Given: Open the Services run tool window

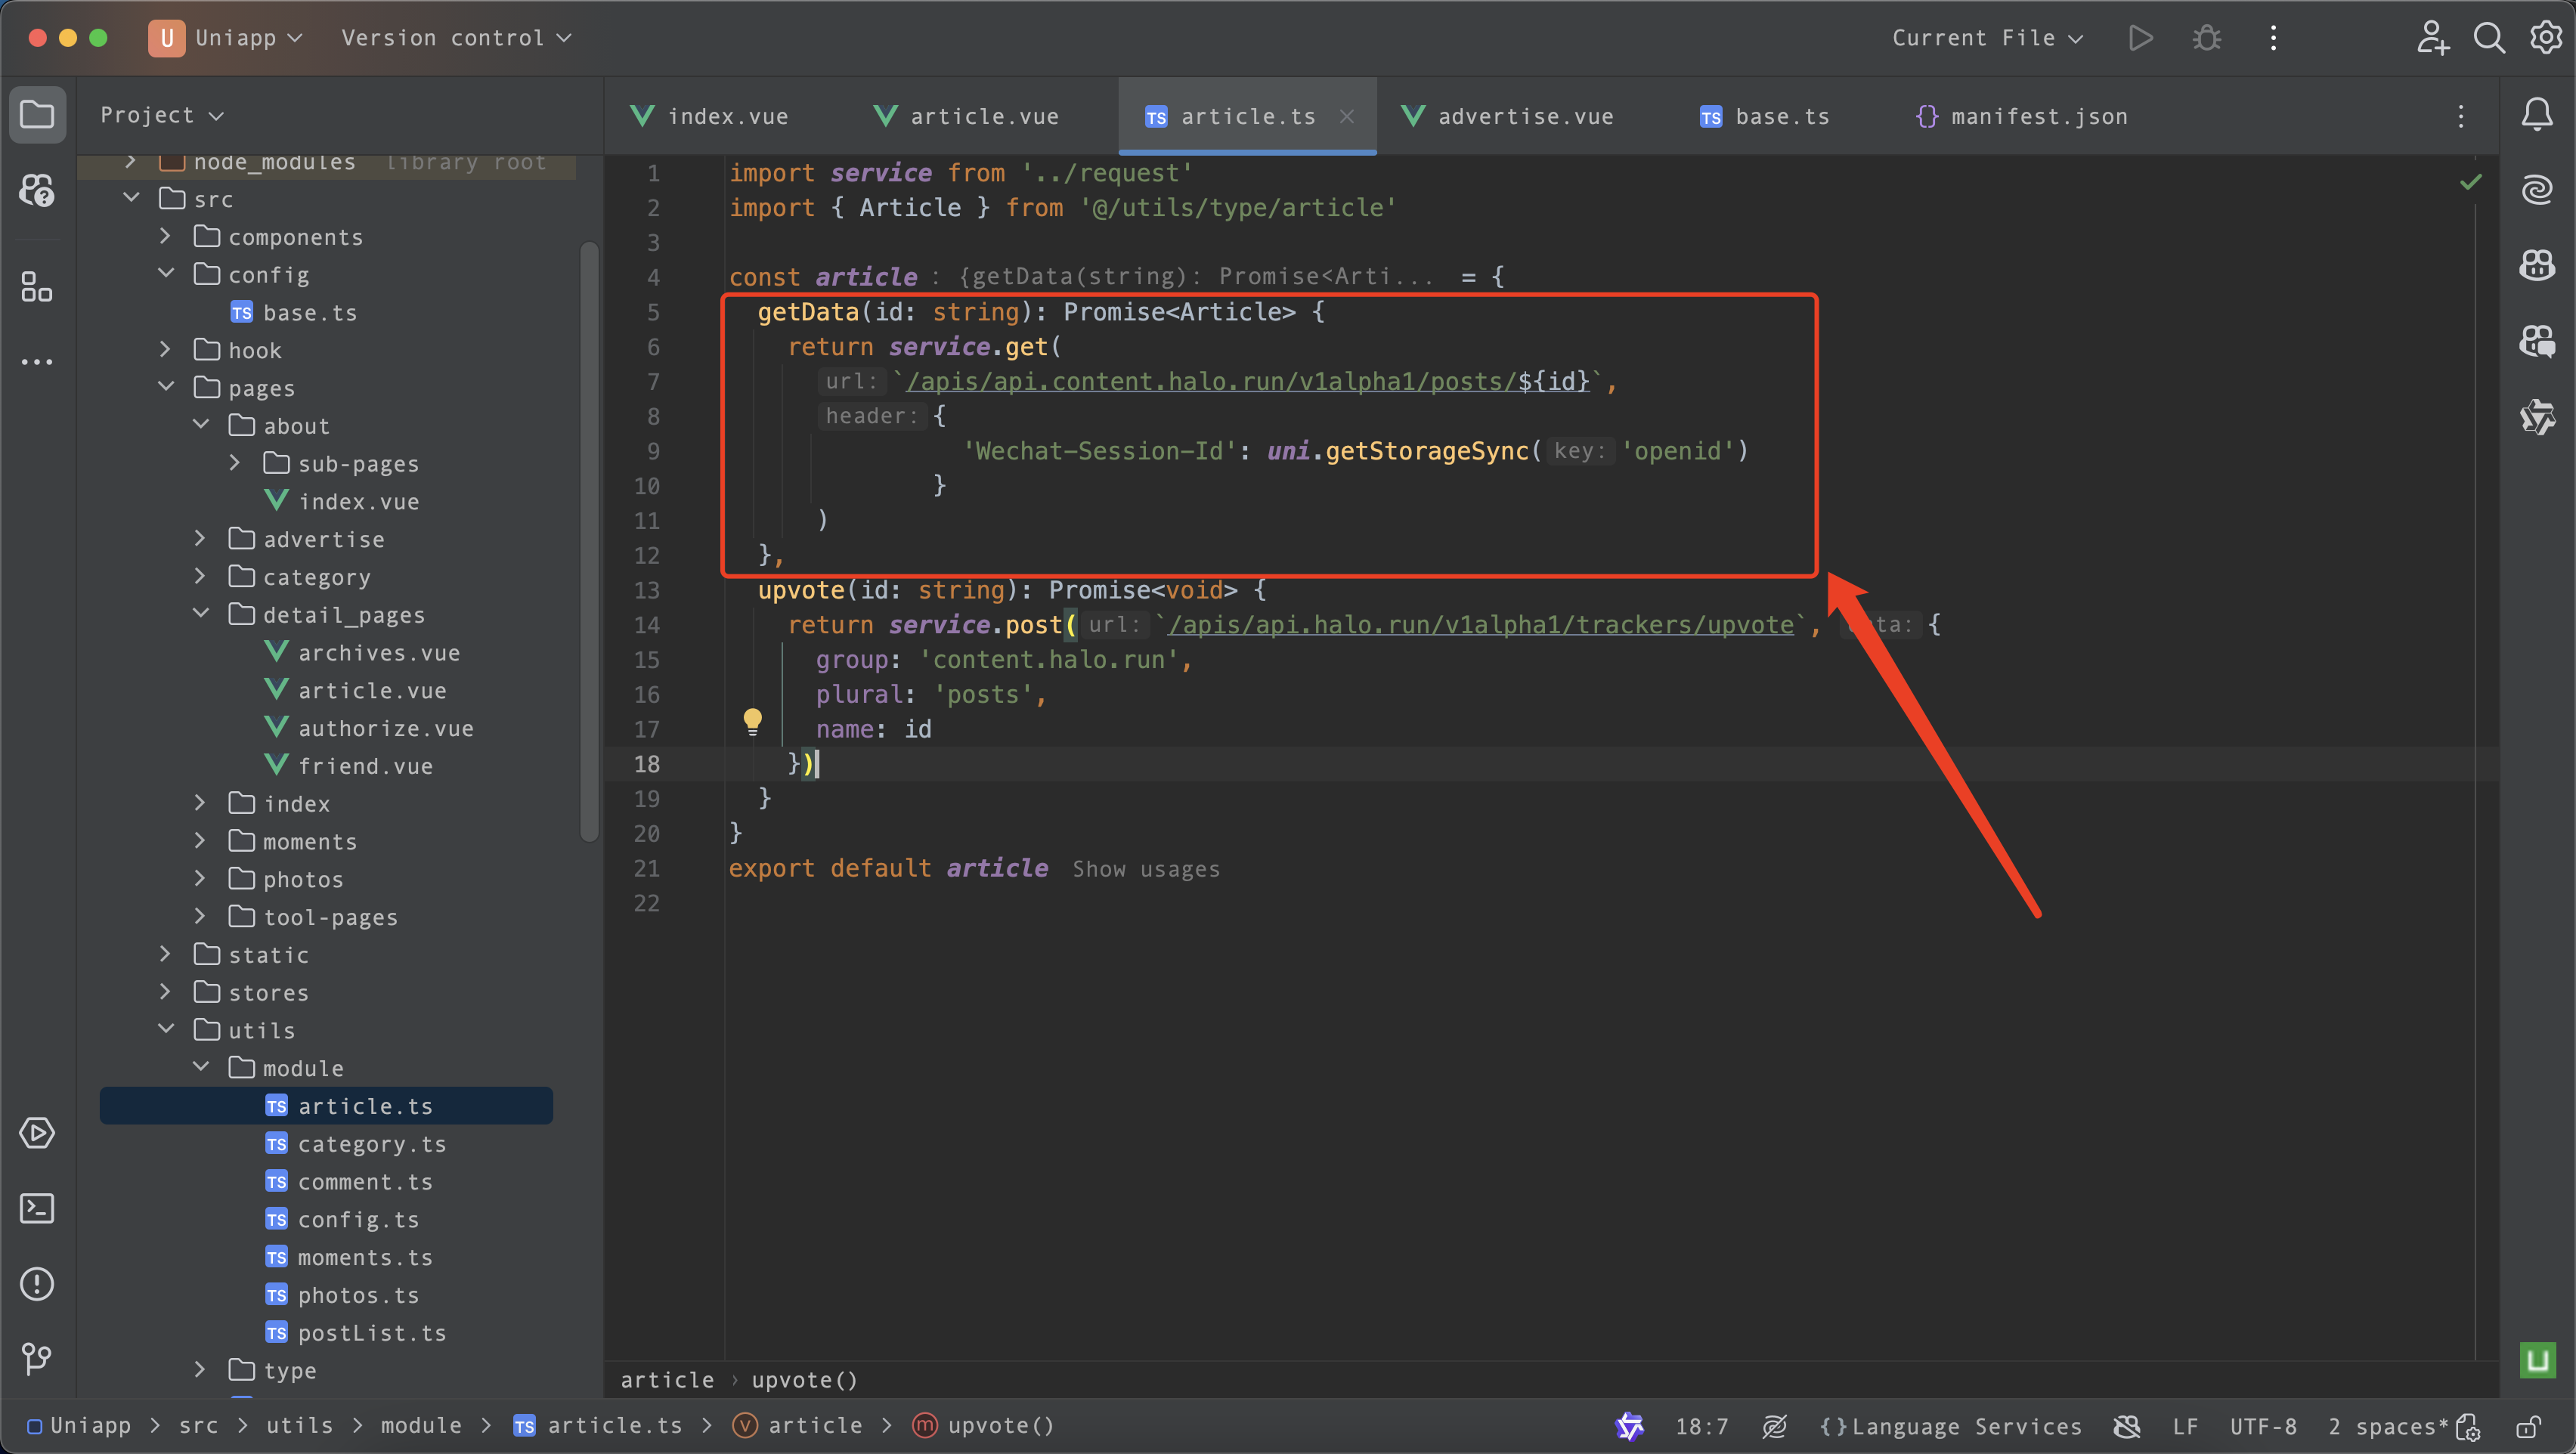Looking at the screenshot, I should click(37, 1133).
